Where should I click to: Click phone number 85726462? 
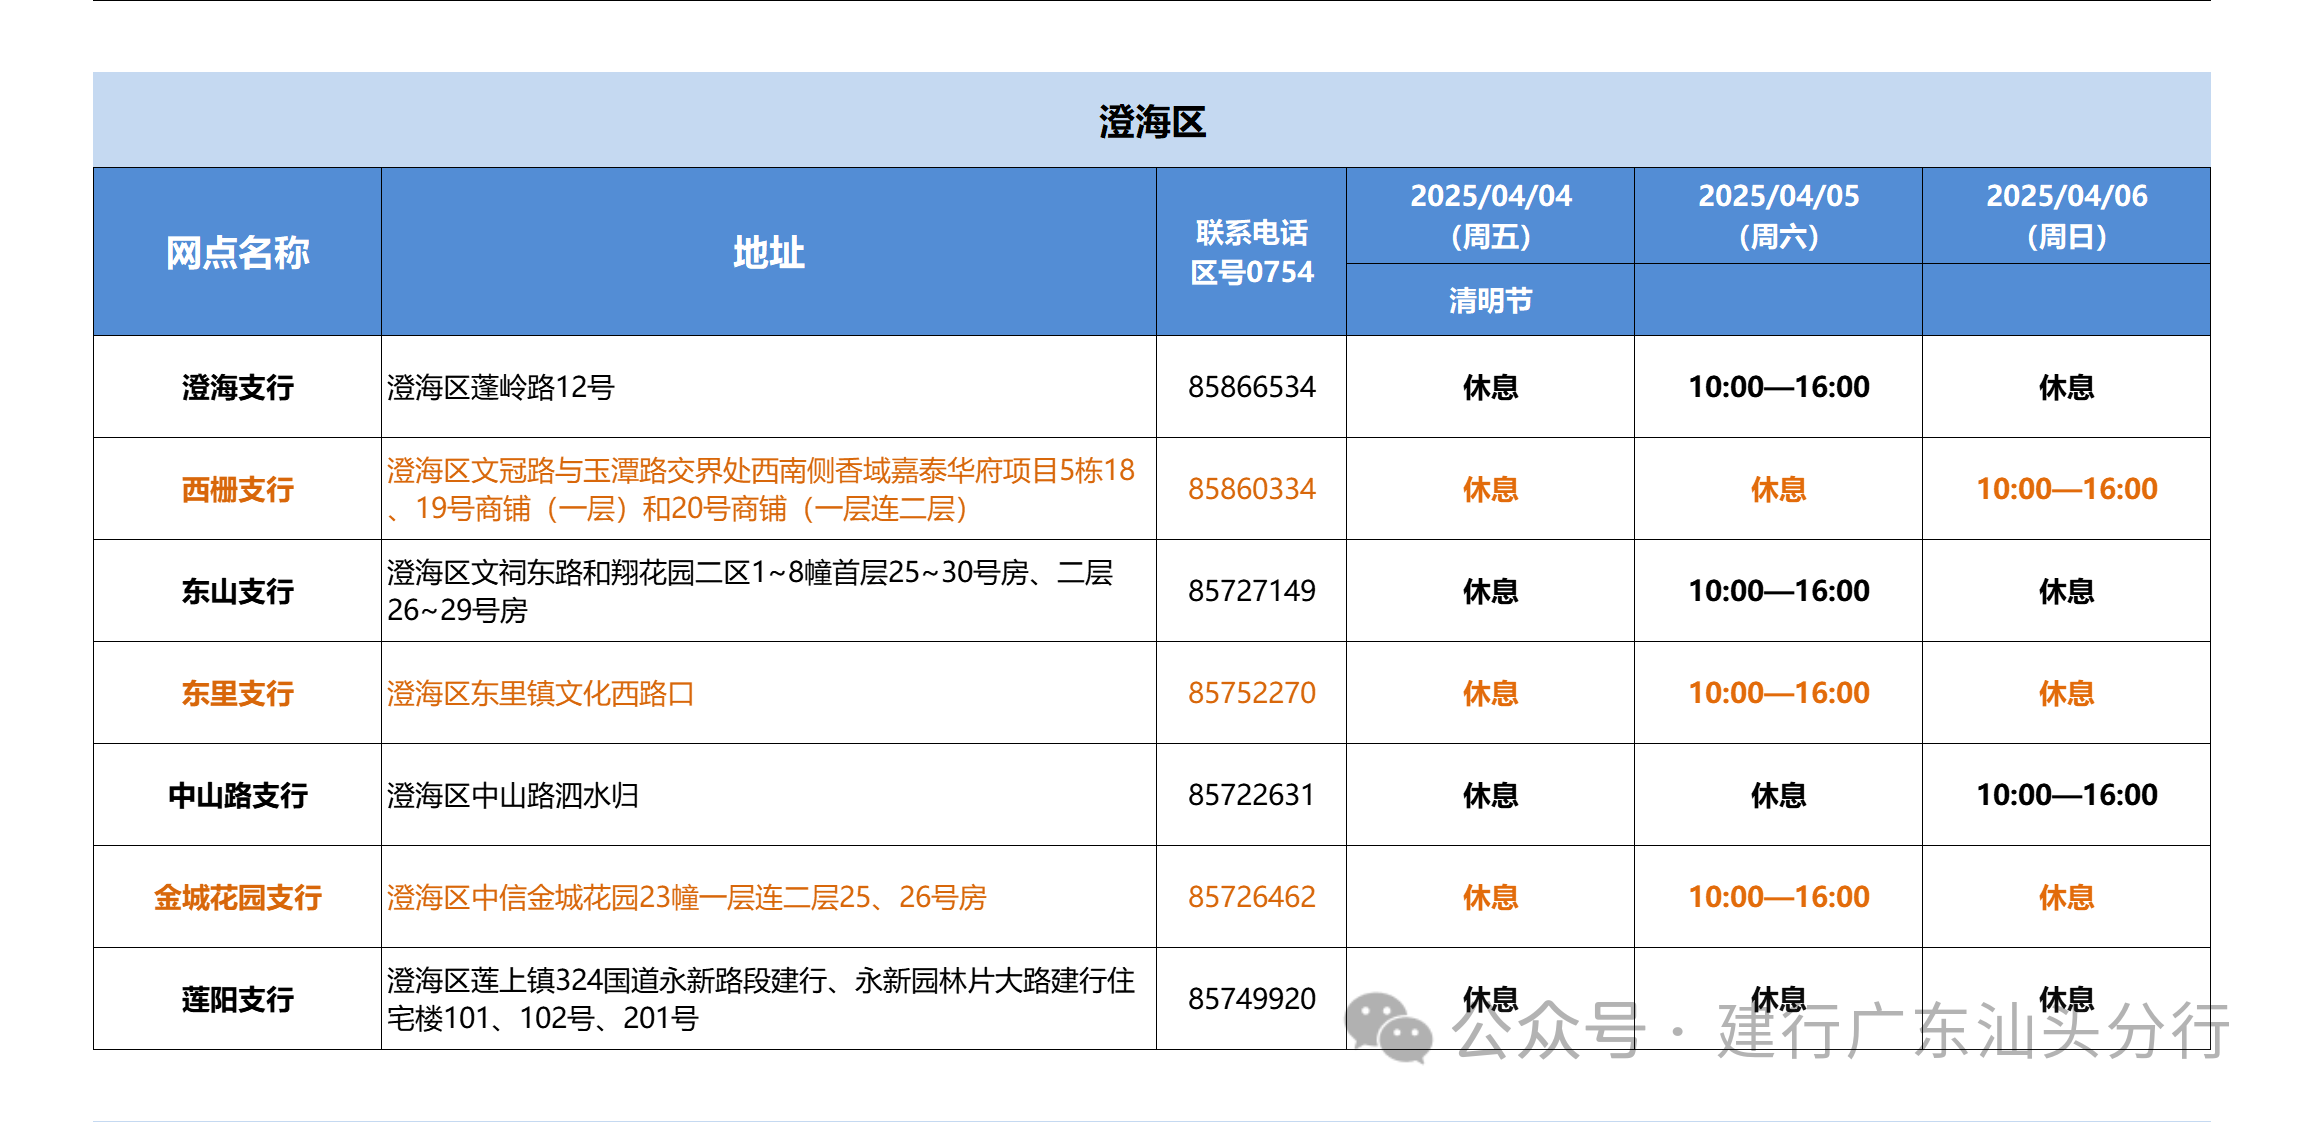pyautogui.click(x=1251, y=897)
